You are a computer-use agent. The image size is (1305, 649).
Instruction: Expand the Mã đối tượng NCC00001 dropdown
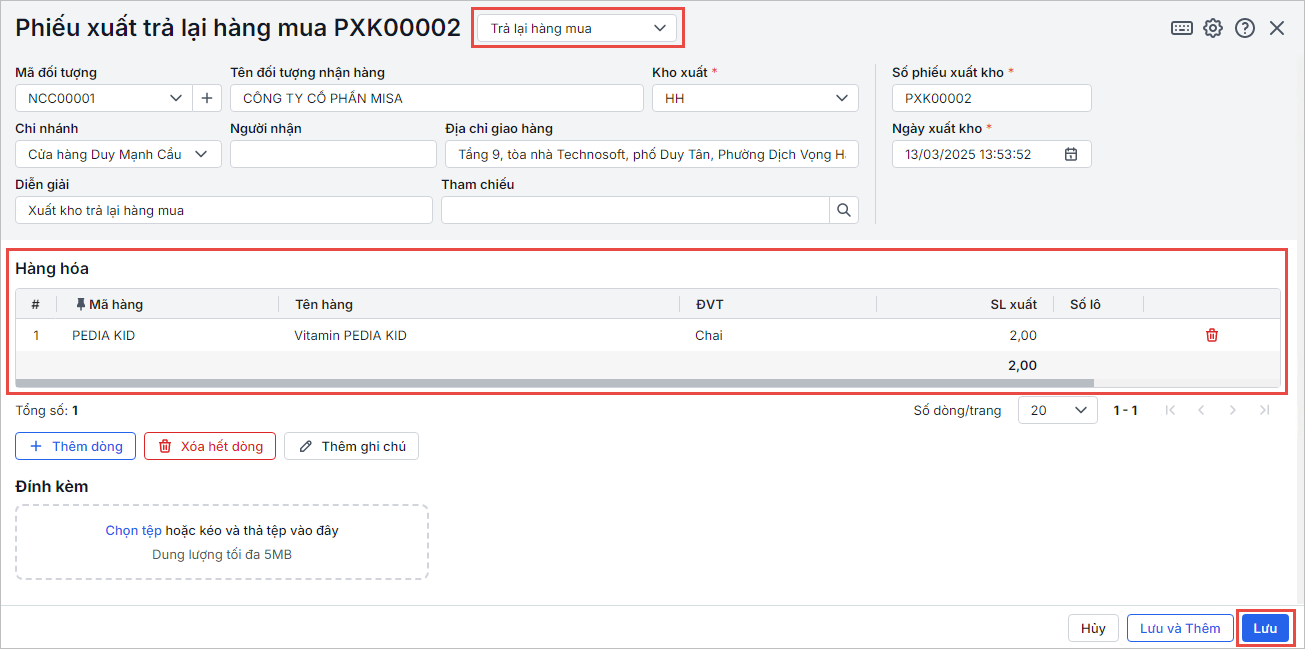point(175,98)
